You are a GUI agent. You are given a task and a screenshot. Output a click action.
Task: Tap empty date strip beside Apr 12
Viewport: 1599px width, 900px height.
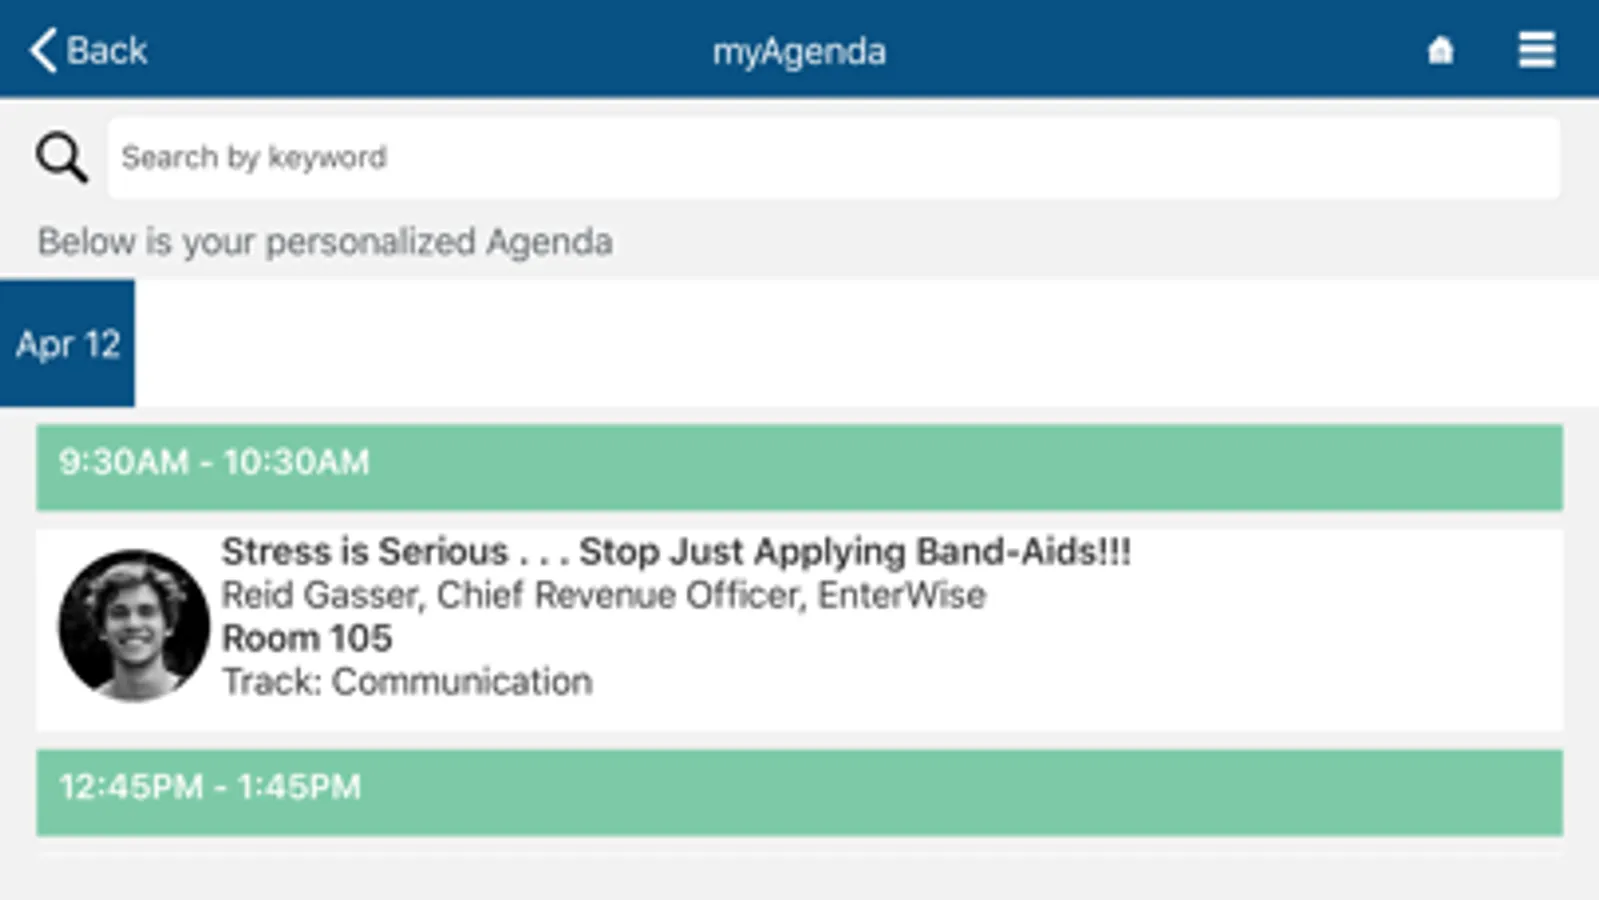tap(867, 343)
